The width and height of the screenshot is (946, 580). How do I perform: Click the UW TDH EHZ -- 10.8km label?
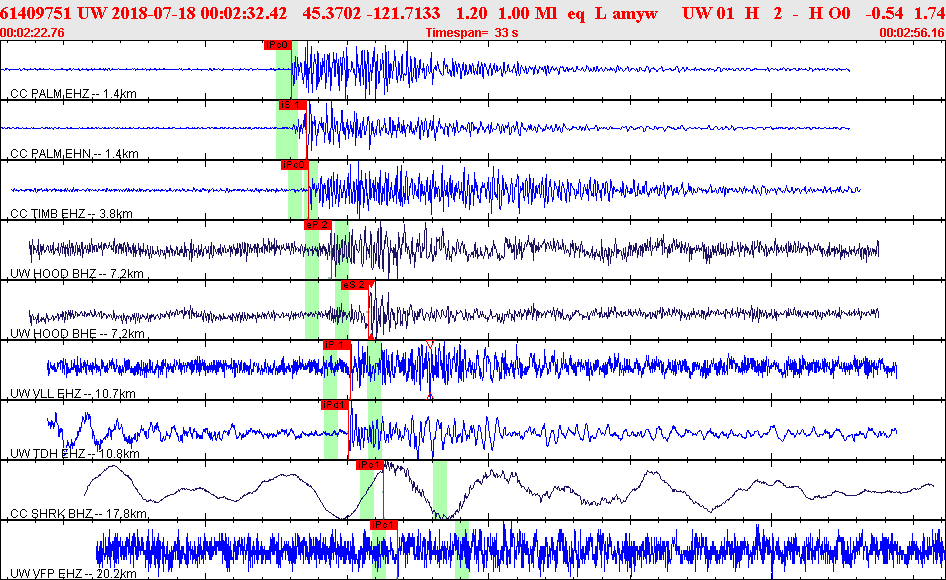75,453
